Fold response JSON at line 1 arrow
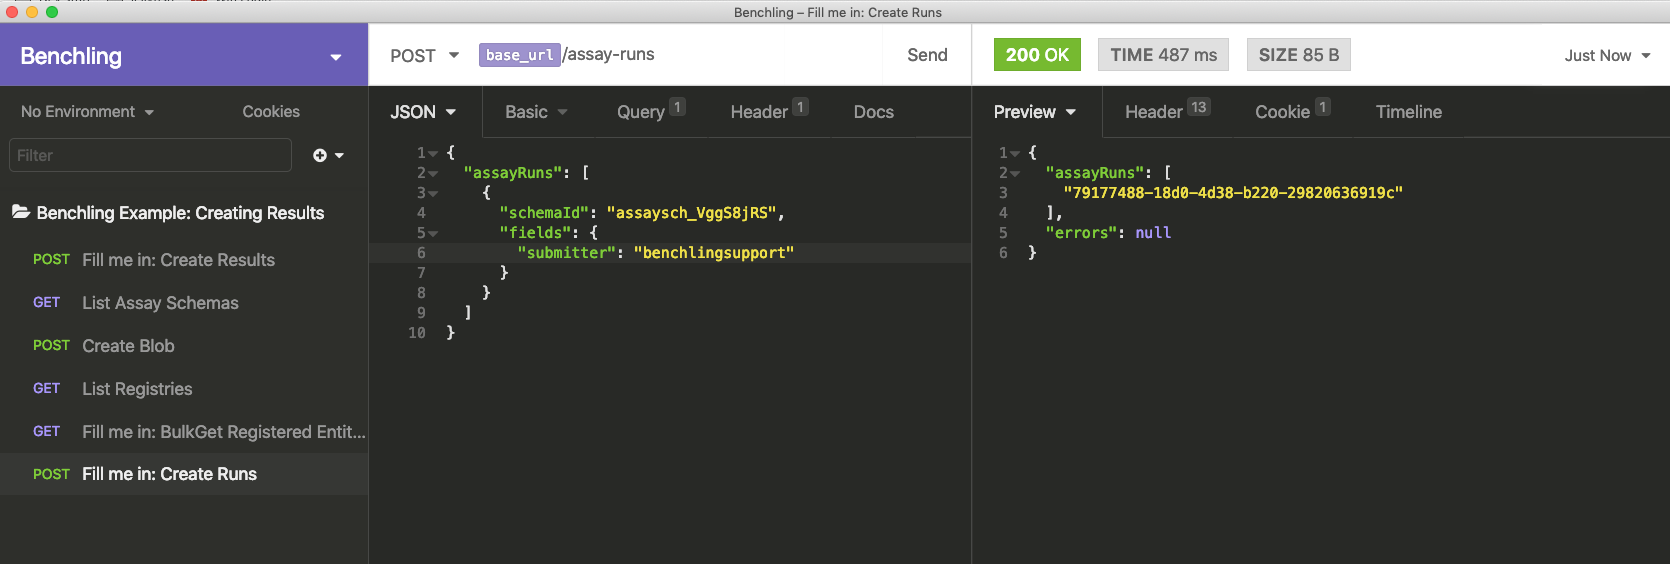This screenshot has height=564, width=1670. click(1015, 154)
